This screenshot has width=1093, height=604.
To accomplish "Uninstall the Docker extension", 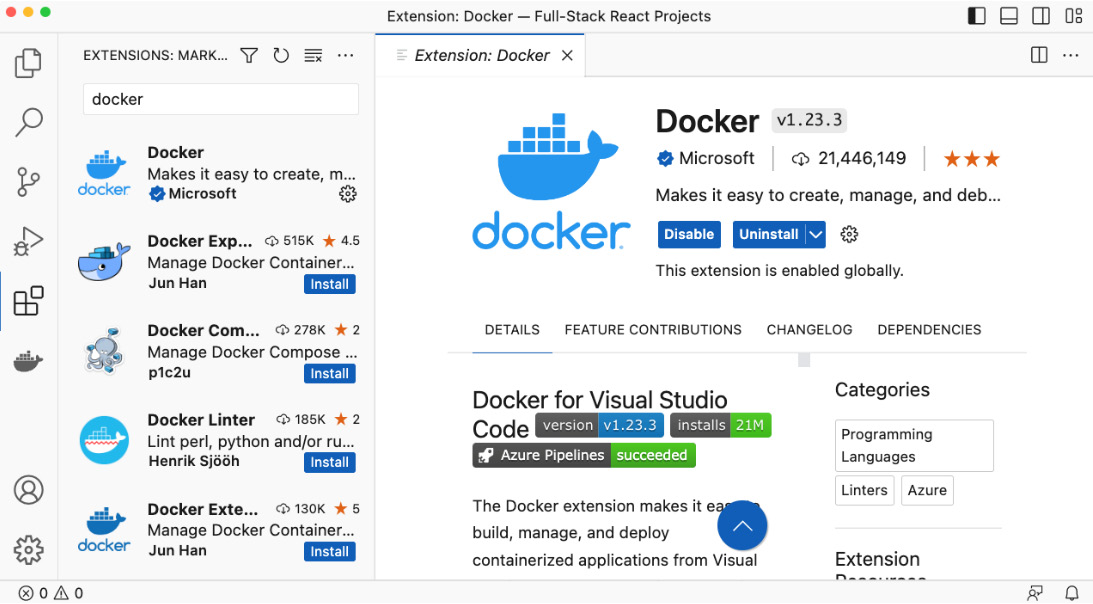I will [769, 235].
